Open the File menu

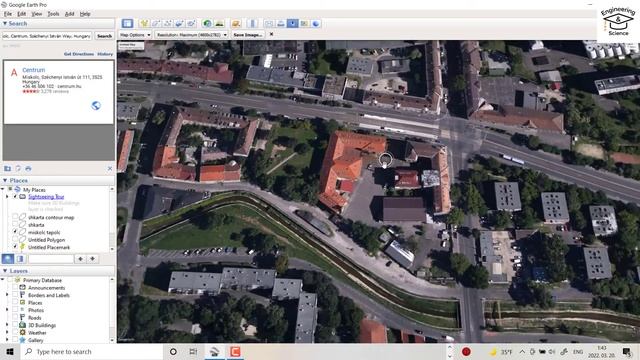[x=8, y=14]
